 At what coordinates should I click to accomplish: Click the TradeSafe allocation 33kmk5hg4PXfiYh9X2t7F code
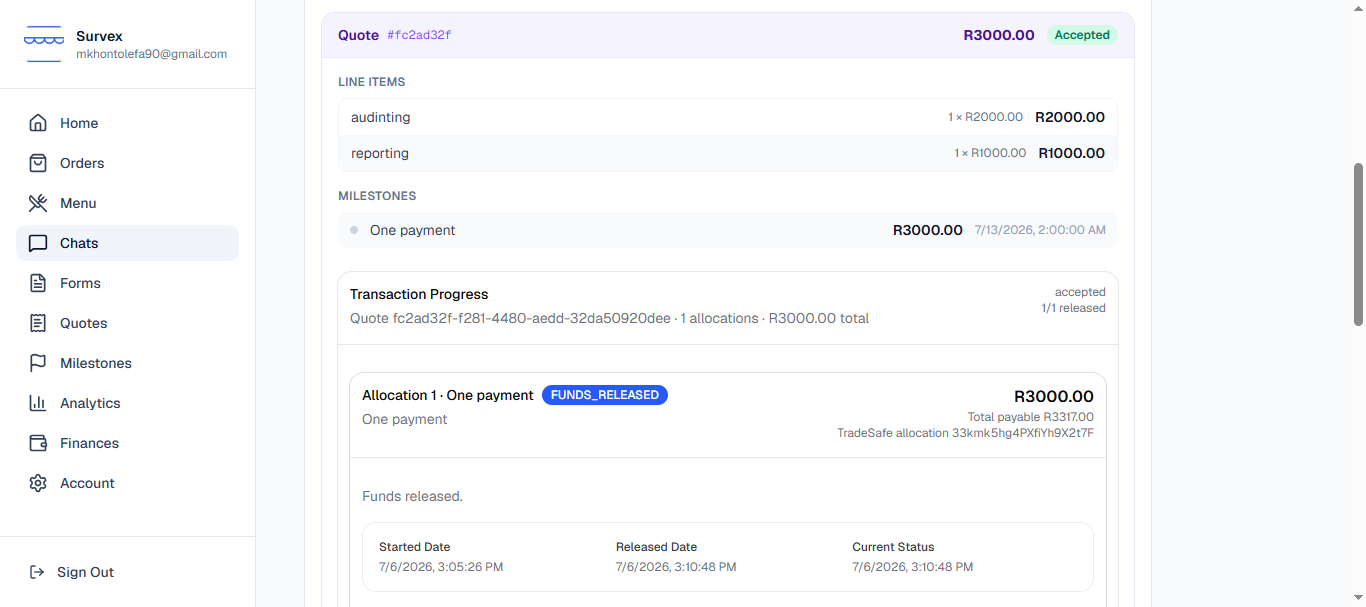[x=965, y=433]
